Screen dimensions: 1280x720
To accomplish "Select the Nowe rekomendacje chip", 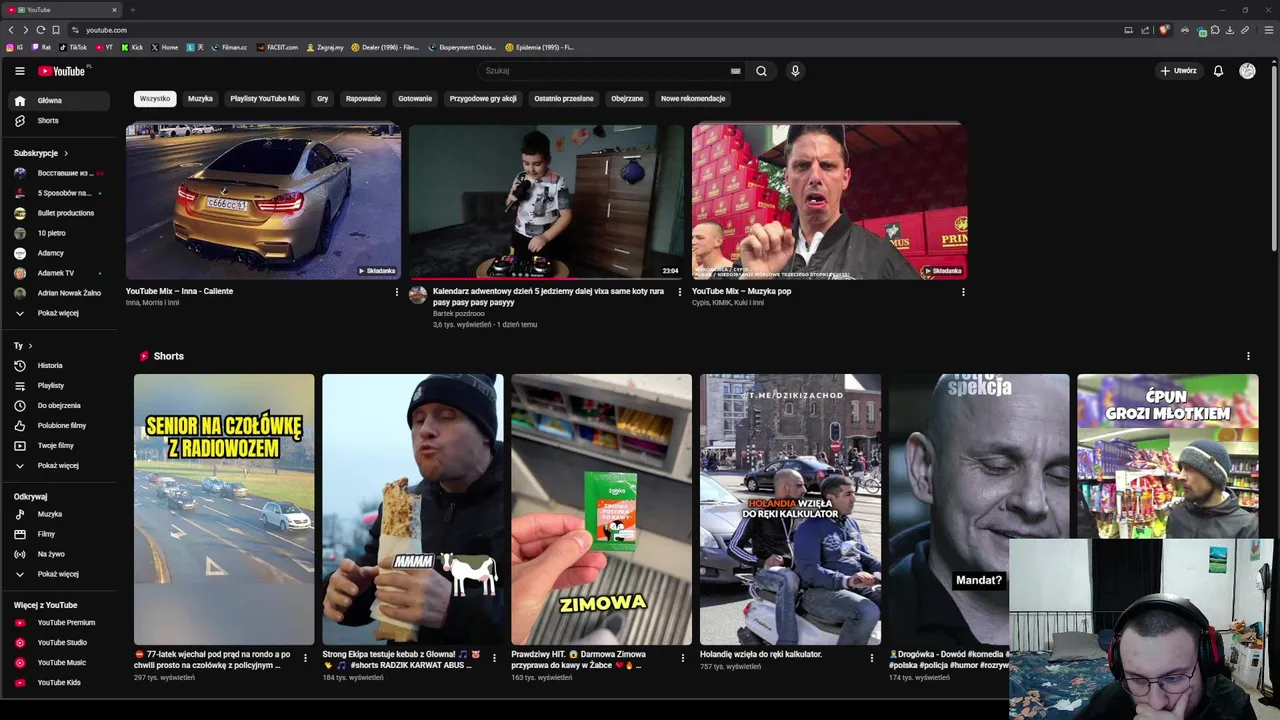I will click(693, 98).
